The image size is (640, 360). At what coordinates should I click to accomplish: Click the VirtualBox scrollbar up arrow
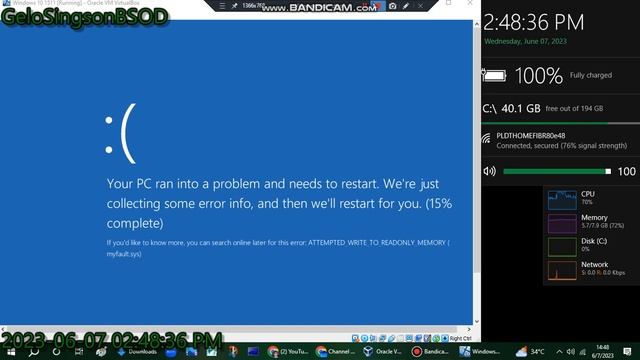[476, 24]
